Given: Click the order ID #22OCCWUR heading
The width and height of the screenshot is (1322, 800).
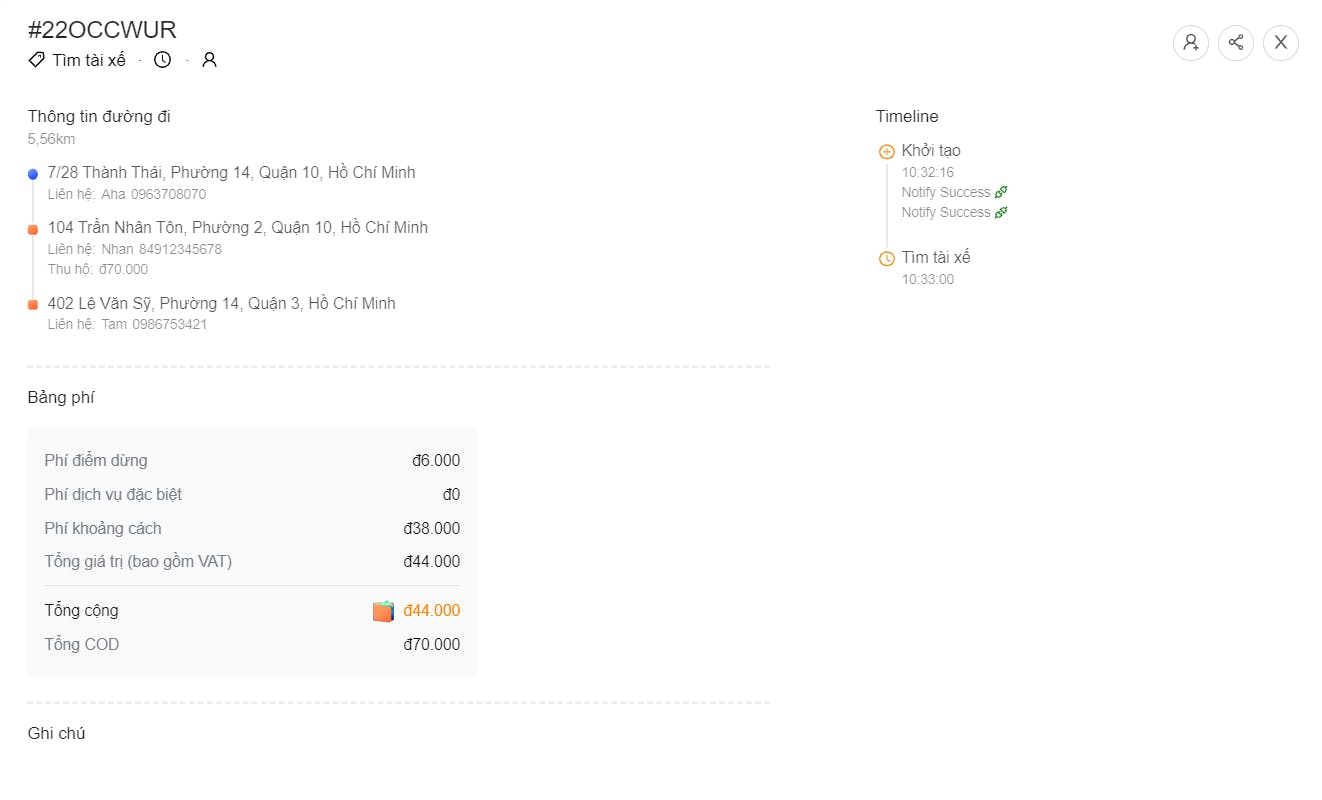Looking at the screenshot, I should tap(102, 30).
